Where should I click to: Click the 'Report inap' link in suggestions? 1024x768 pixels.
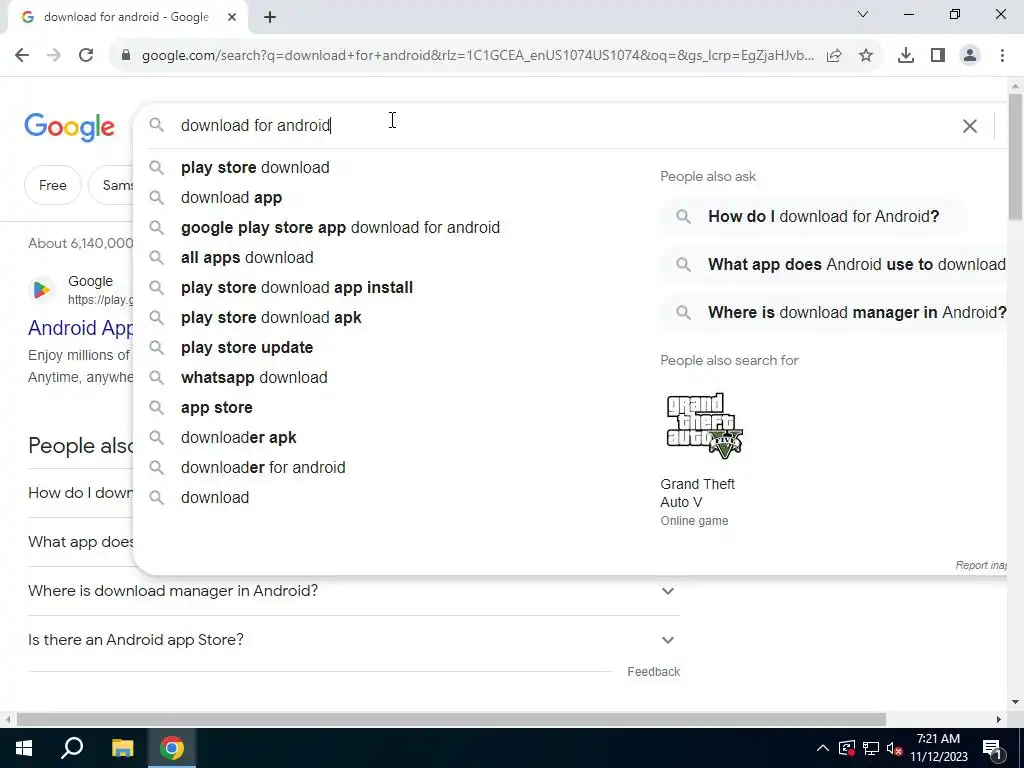click(x=981, y=566)
